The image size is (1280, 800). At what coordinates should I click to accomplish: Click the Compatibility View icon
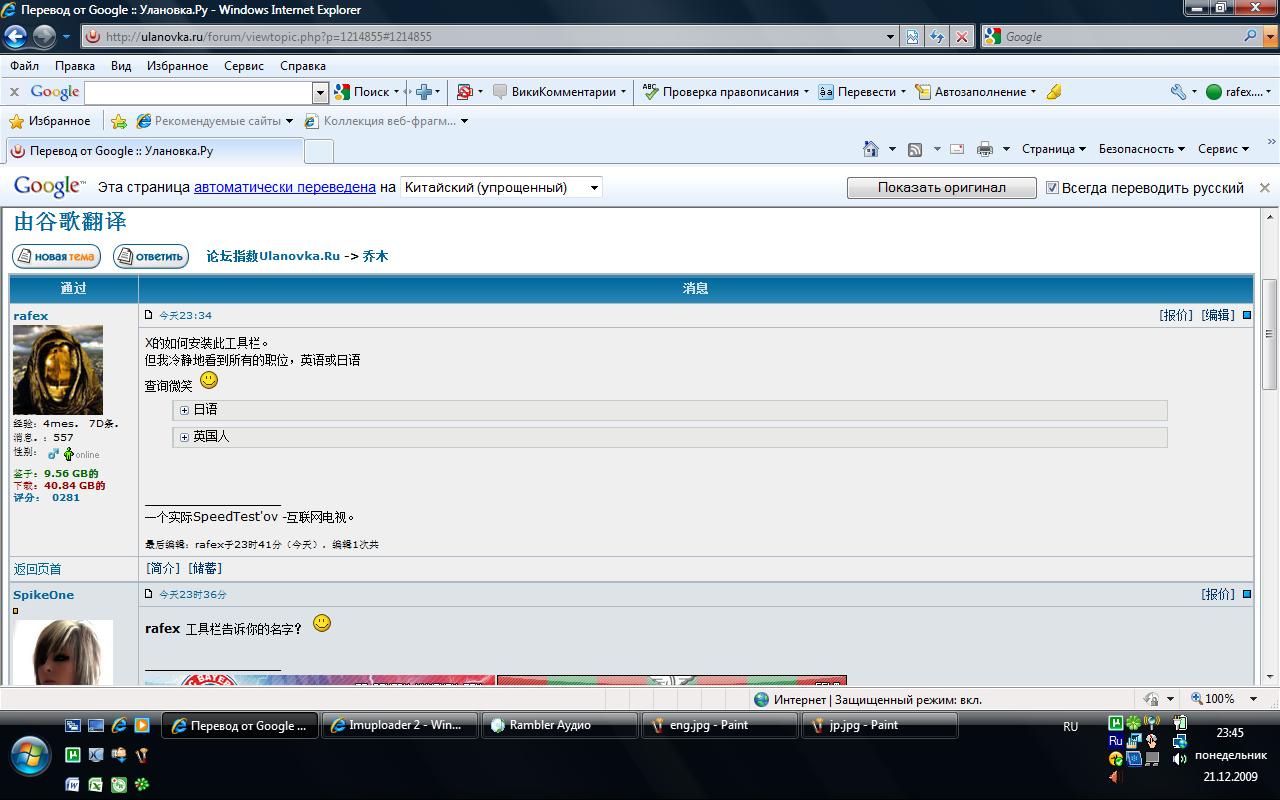point(912,37)
